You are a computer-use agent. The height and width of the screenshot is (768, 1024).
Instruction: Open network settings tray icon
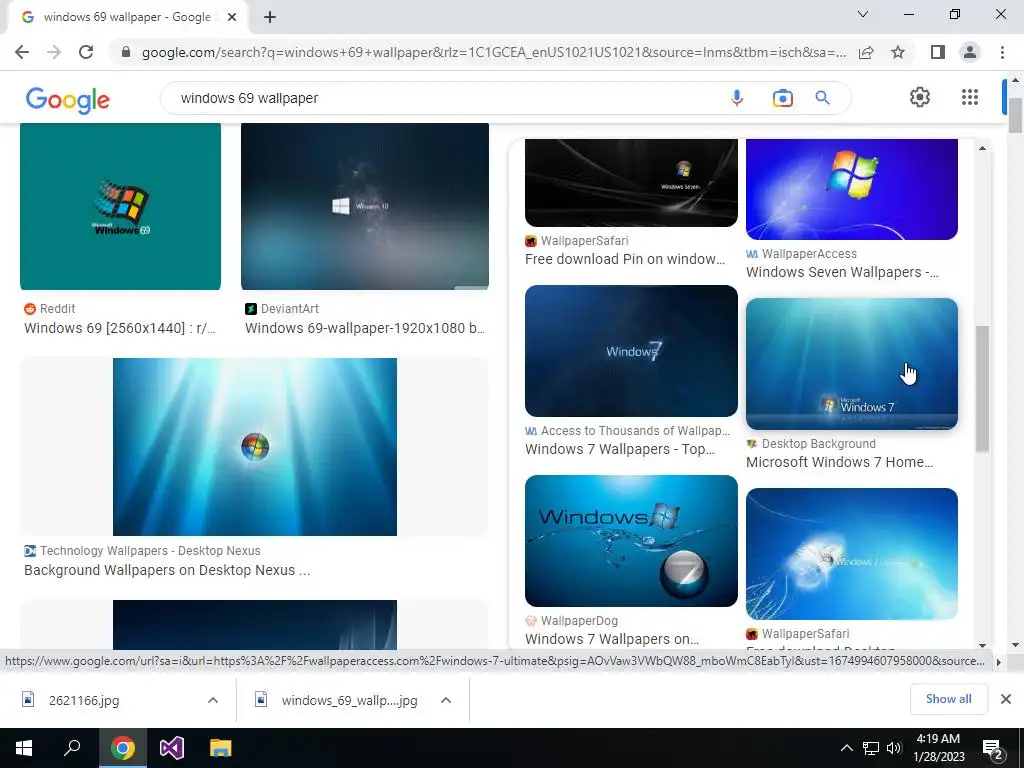(x=871, y=748)
